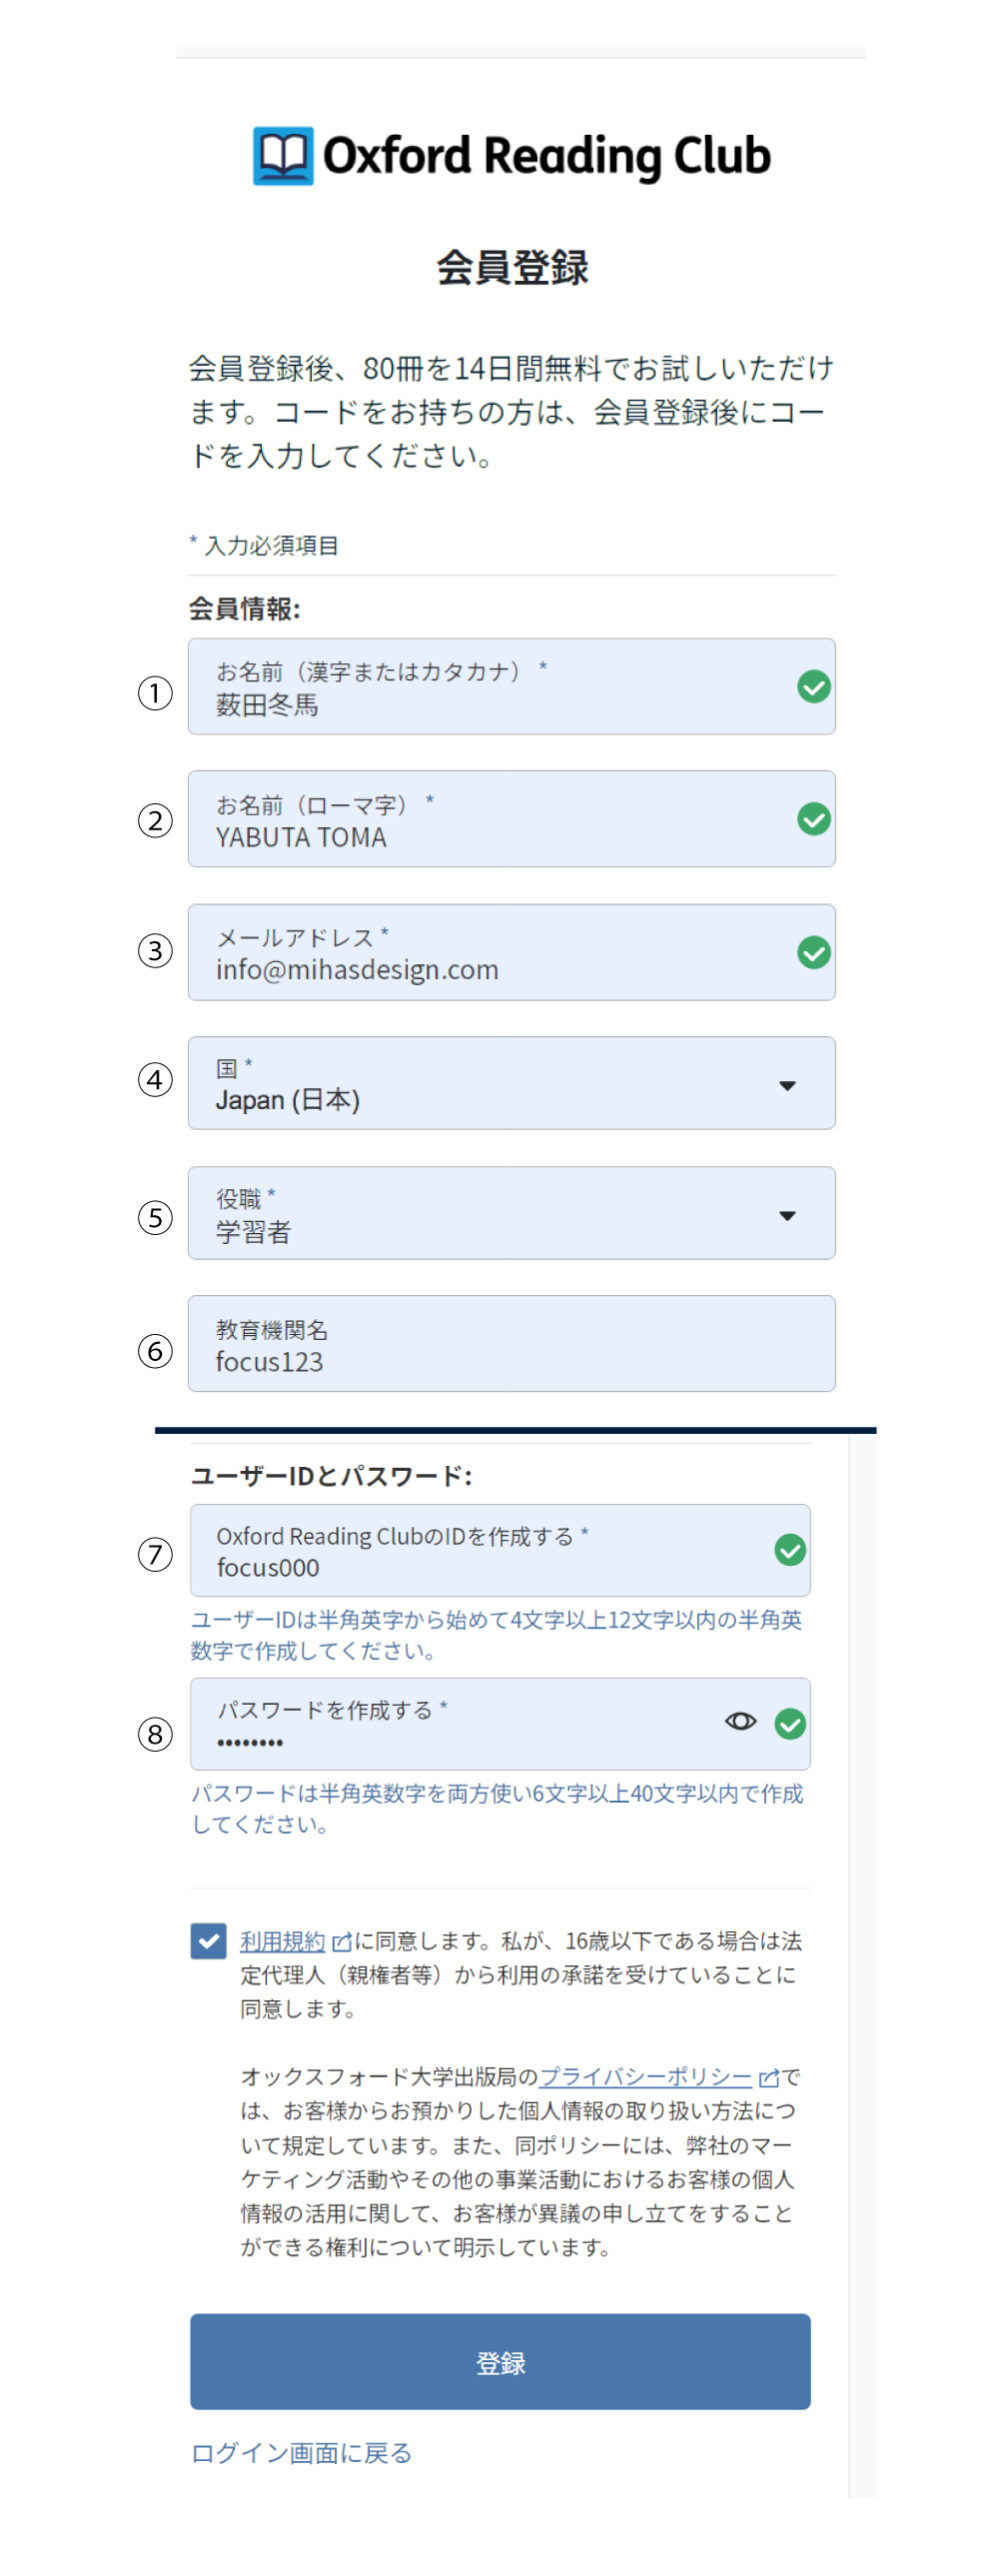Image resolution: width=999 pixels, height=2560 pixels.
Task: Click green checkmark in kanji name field
Action: [813, 687]
